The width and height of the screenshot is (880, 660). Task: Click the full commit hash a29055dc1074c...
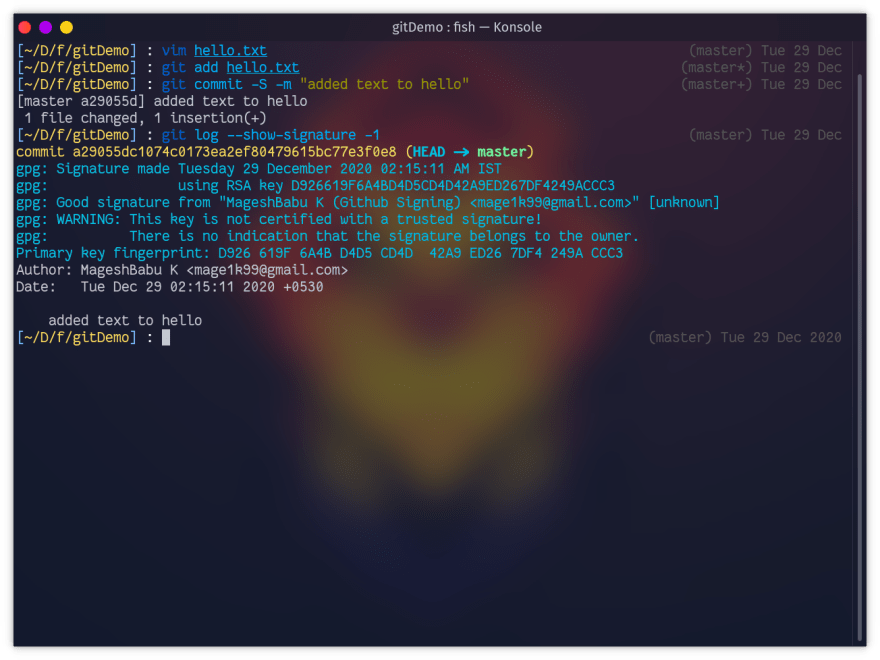[235, 152]
